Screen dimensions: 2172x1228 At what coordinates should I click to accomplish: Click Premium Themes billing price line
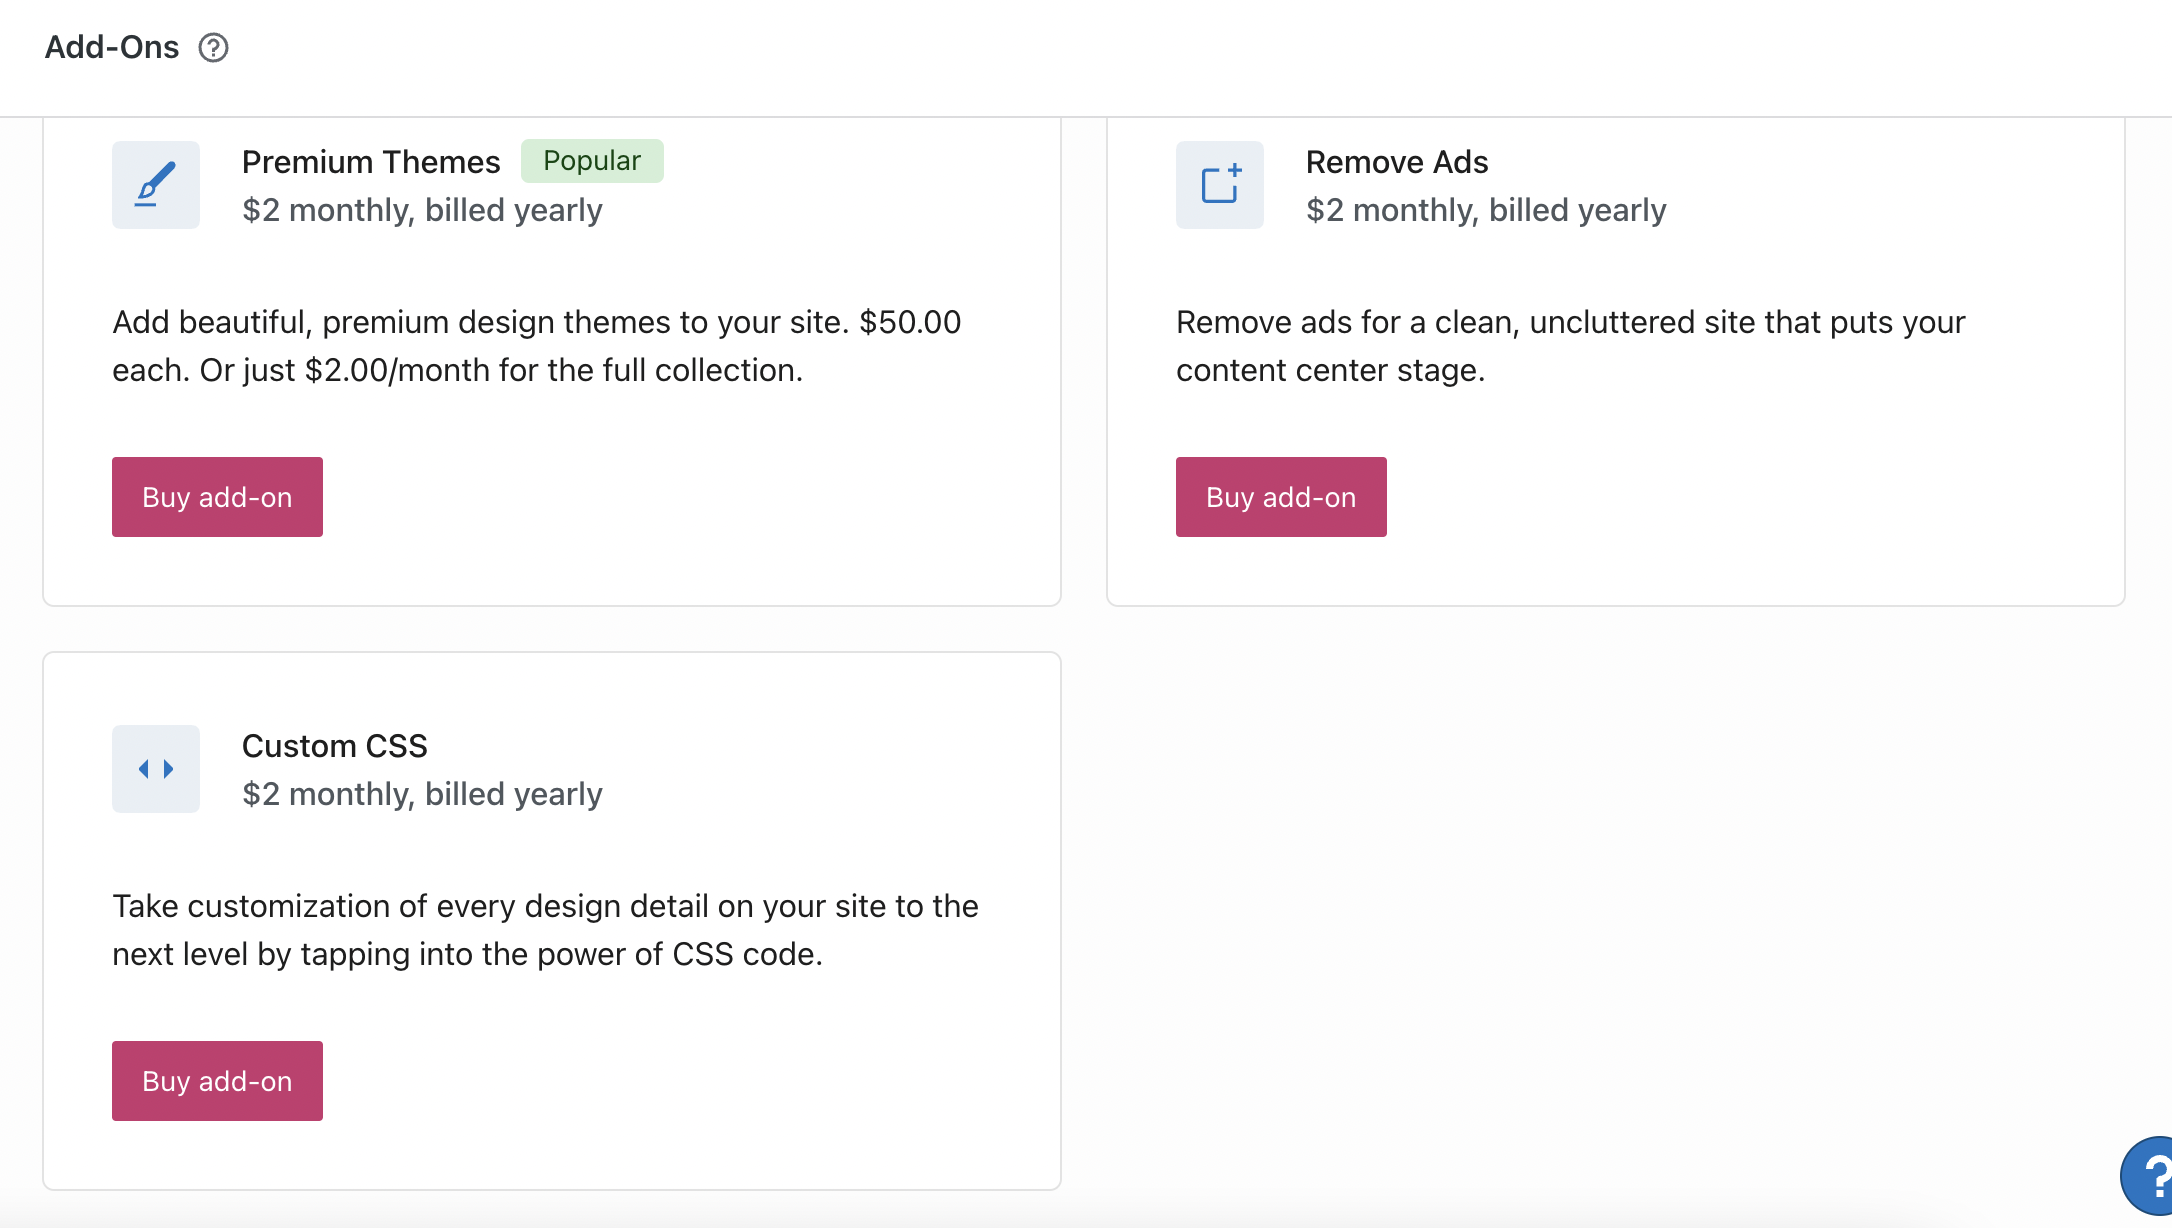[x=422, y=210]
